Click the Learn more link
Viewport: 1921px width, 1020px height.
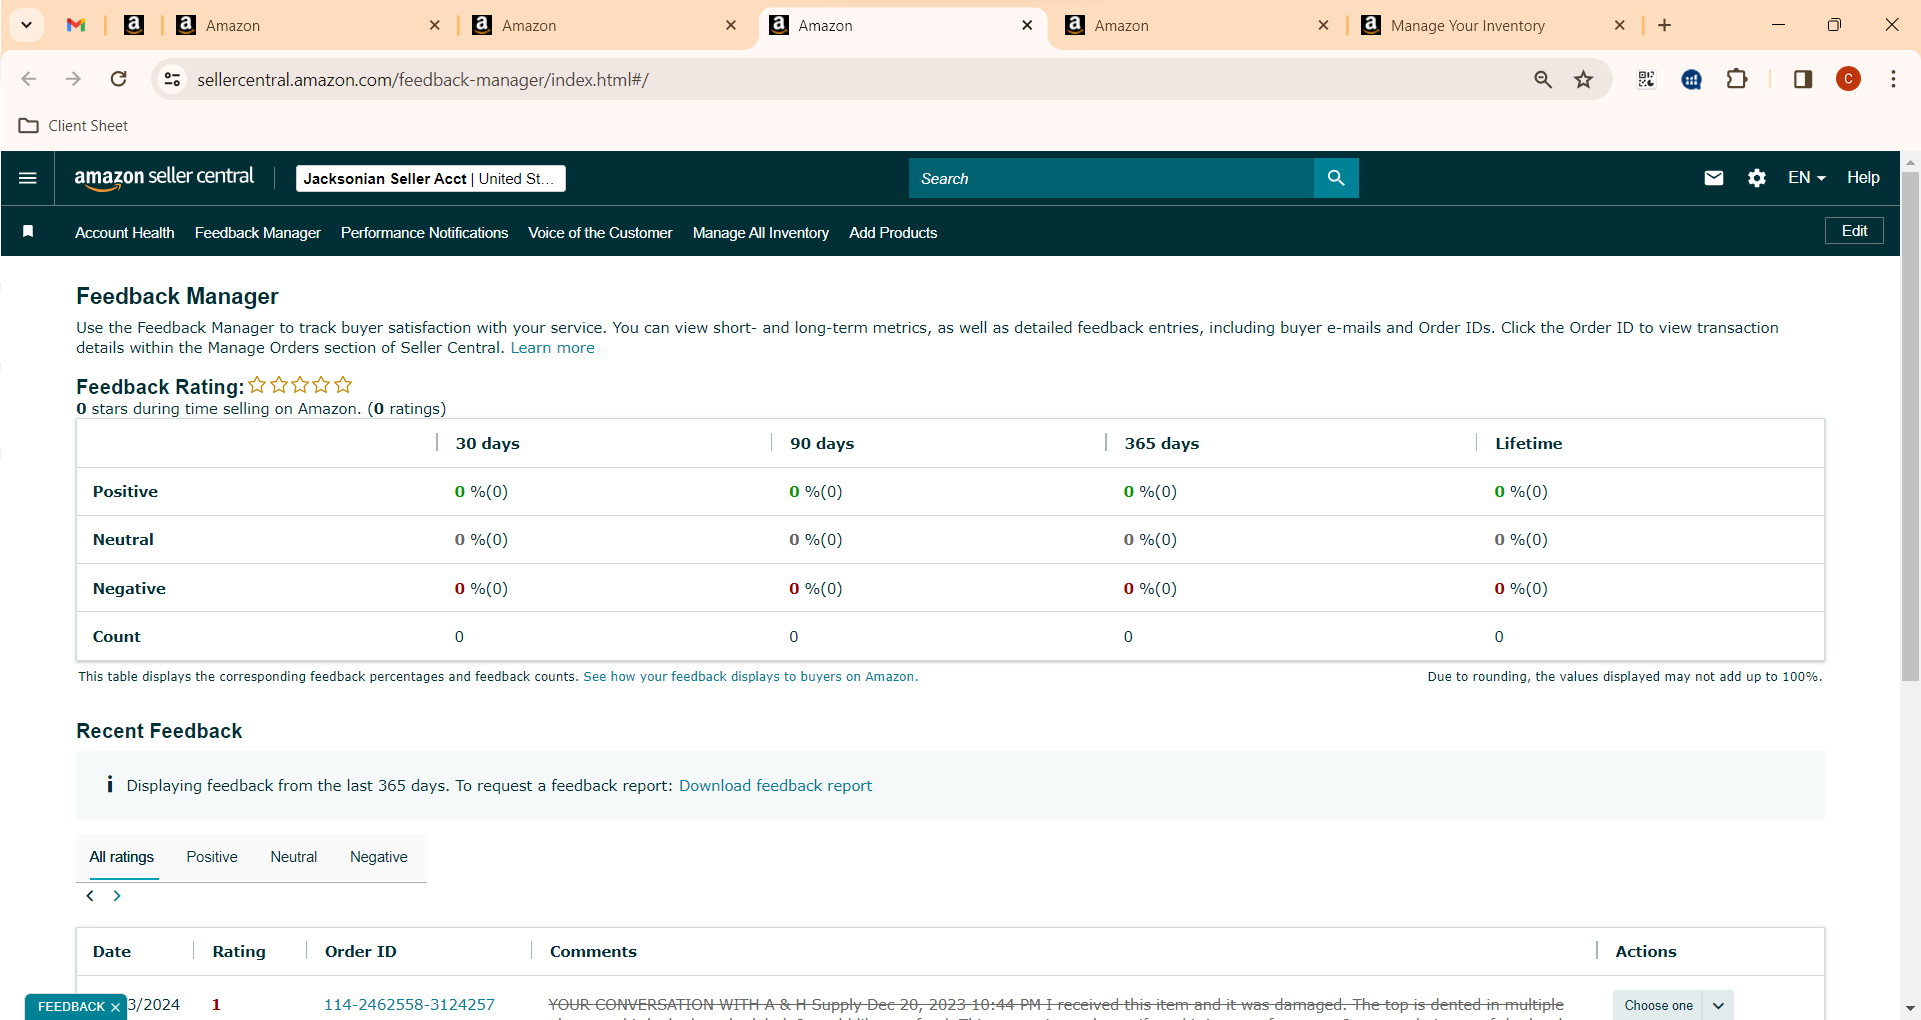click(553, 348)
